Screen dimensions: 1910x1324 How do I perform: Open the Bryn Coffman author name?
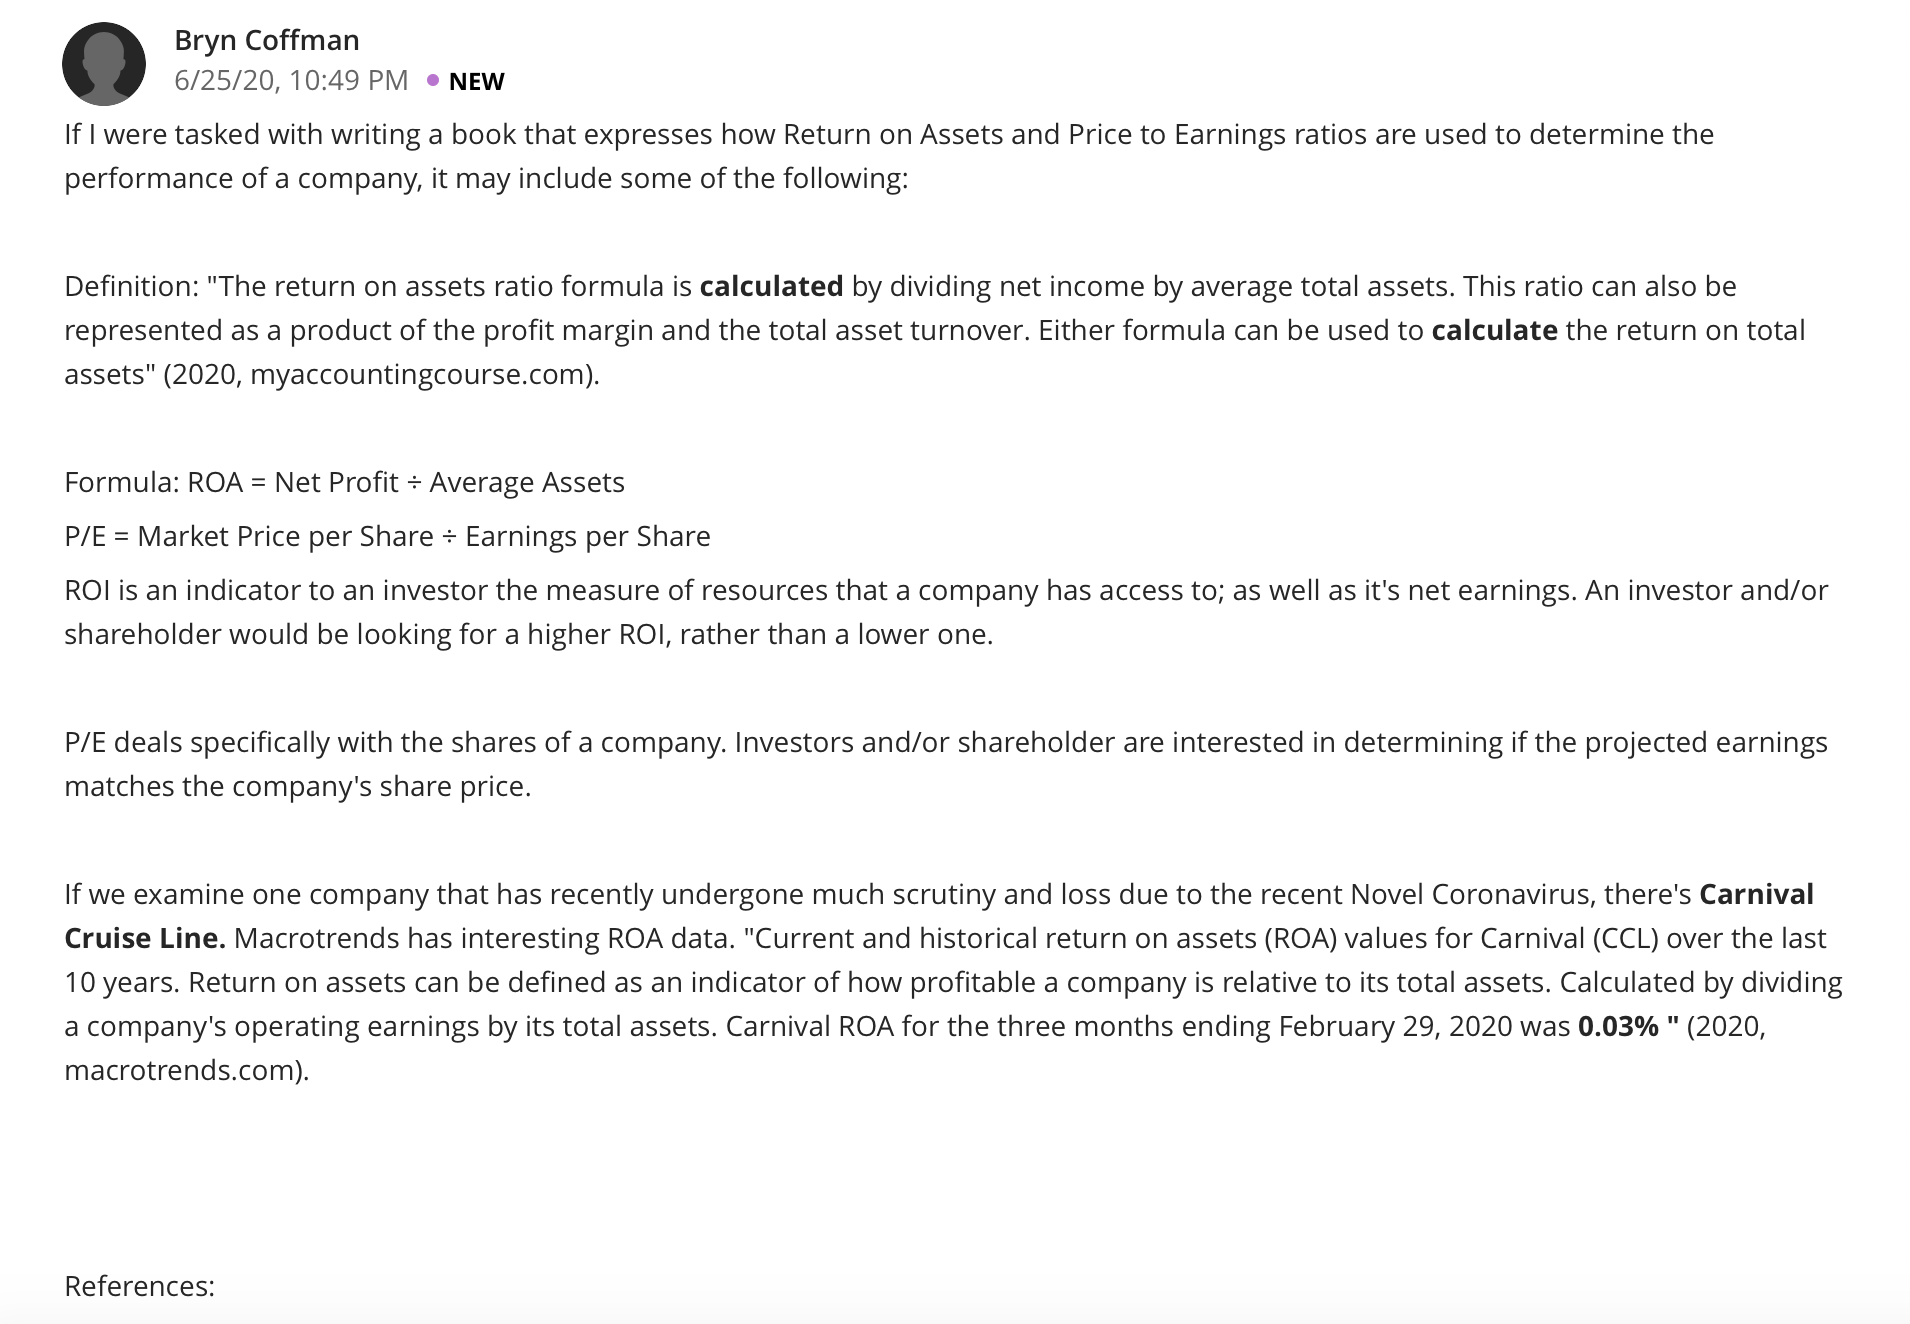[x=267, y=40]
